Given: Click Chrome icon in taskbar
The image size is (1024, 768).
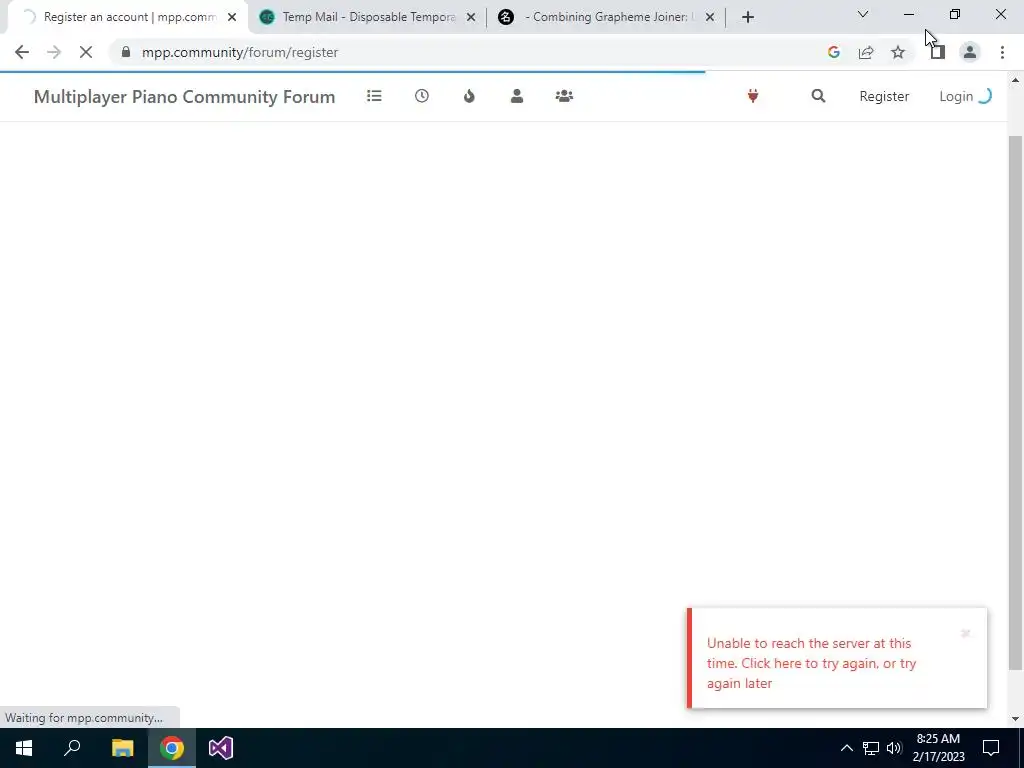Looking at the screenshot, I should (x=172, y=748).
